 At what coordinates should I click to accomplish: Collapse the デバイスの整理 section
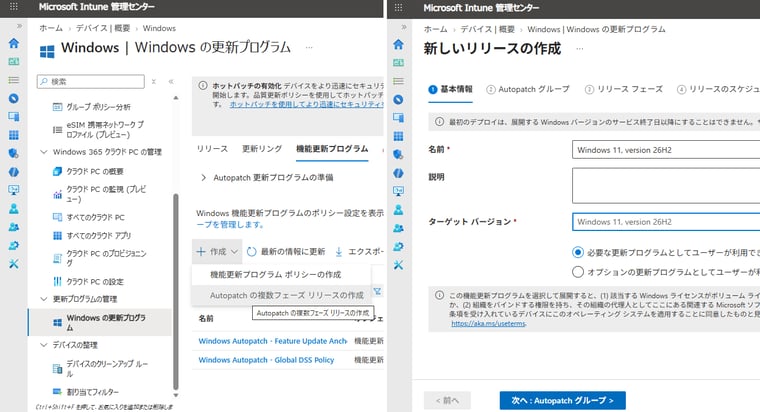tap(44, 345)
